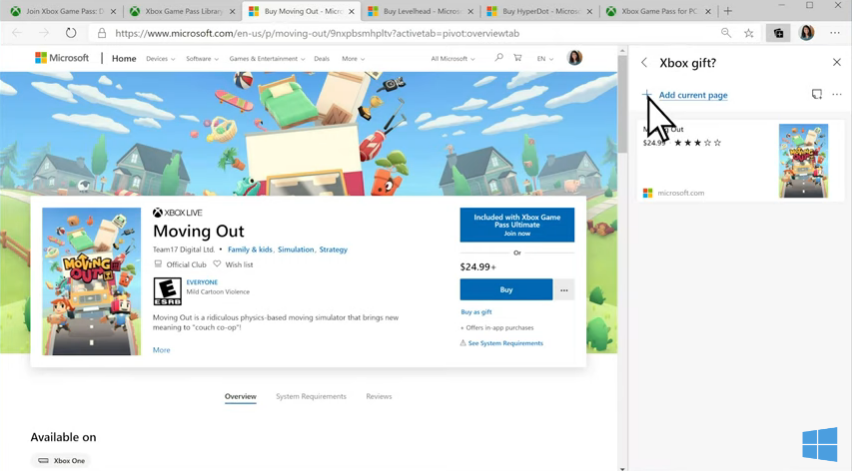Expand the Software menu

click(x=202, y=59)
